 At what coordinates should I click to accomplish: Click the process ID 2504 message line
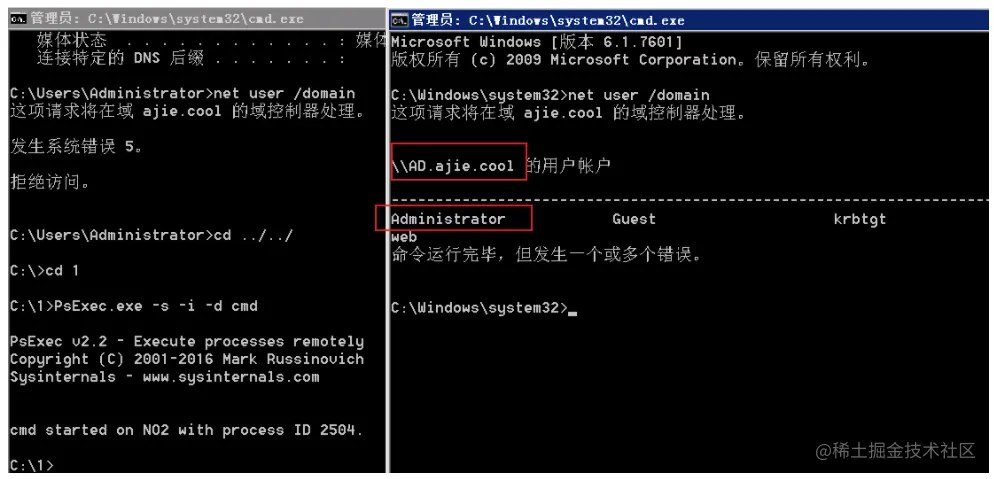click(x=186, y=430)
